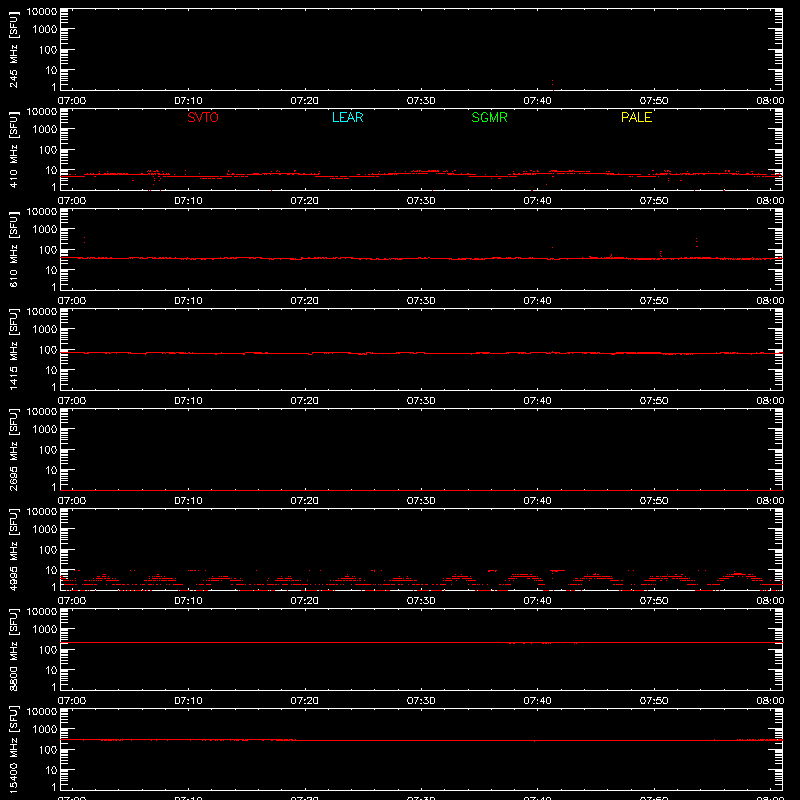Viewport: 800px width, 800px height.
Task: Click 07:30 time label of the 2695 MHz panel
Action: coord(421,501)
